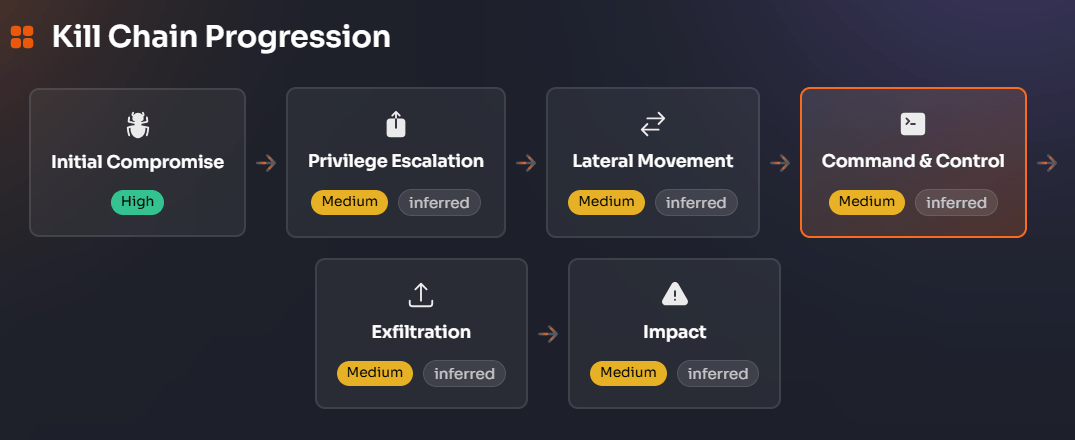Screen dimensions: 1075x440
Task: Click the inferred tag on Command & Control
Action: 956,203
